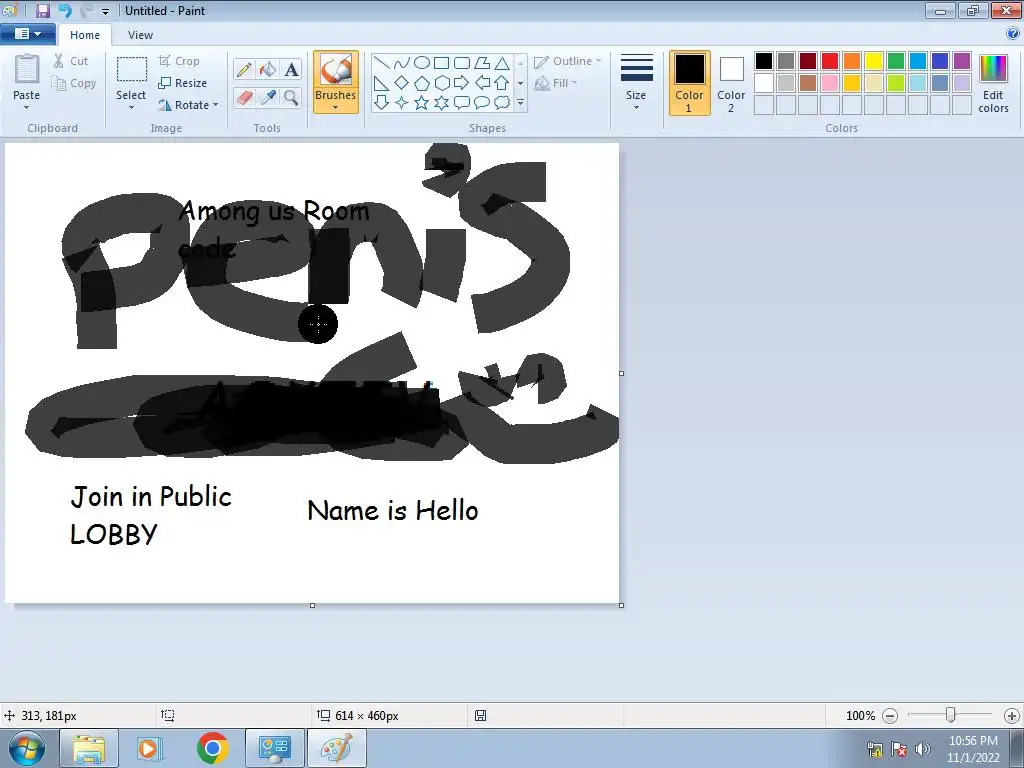Select the Pencil tool
This screenshot has height=768, width=1024.
pyautogui.click(x=244, y=69)
